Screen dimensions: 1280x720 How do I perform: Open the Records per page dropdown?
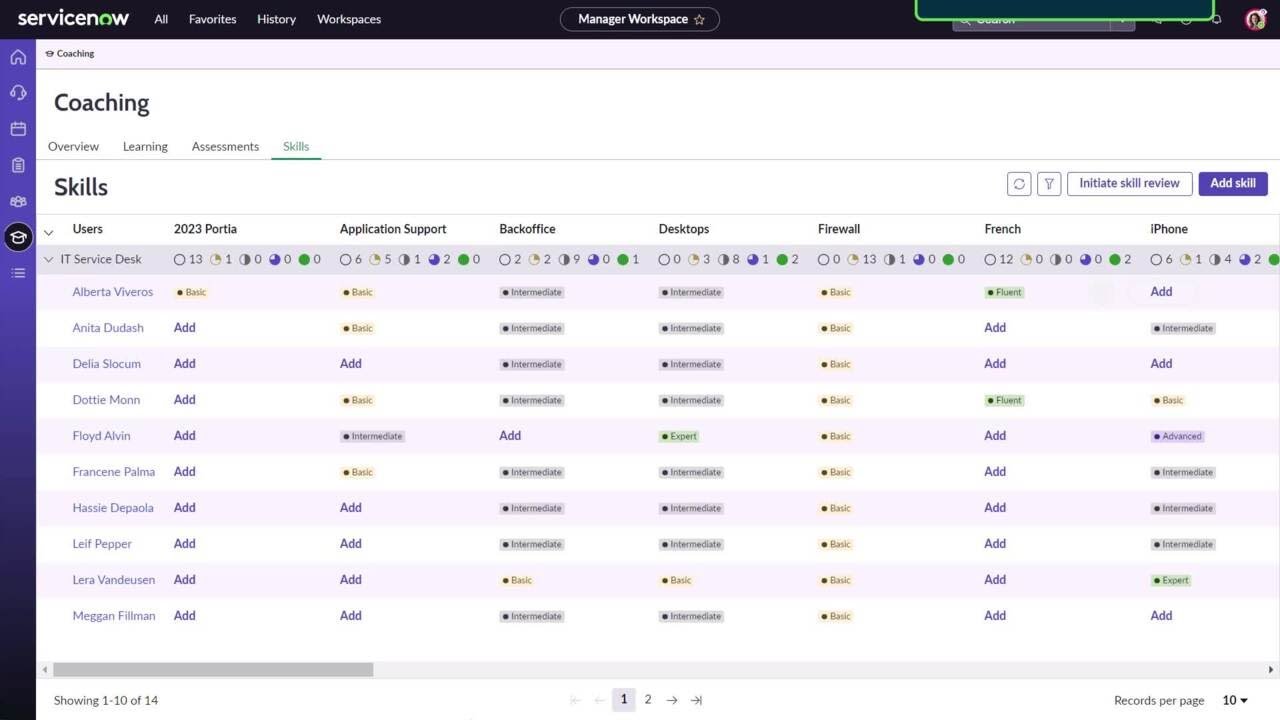pyautogui.click(x=1234, y=700)
